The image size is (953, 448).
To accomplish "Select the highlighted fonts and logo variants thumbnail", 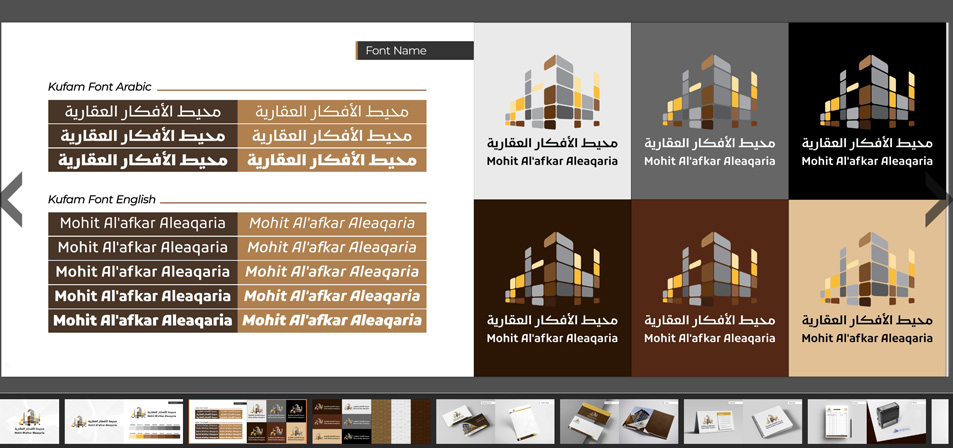I will point(248,421).
